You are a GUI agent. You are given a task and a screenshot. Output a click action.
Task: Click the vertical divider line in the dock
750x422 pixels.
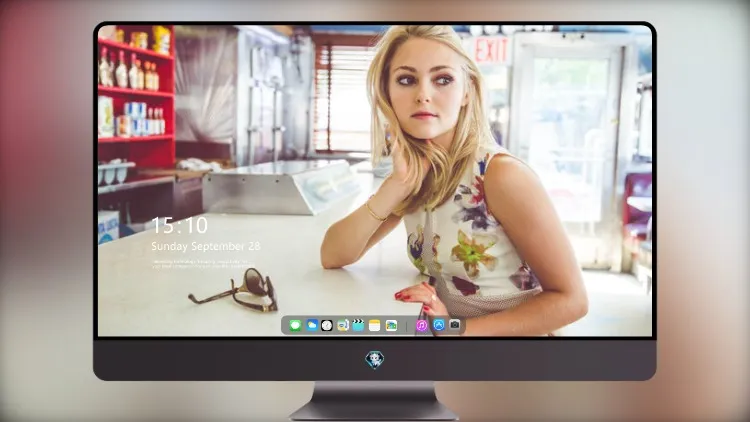[407, 326]
